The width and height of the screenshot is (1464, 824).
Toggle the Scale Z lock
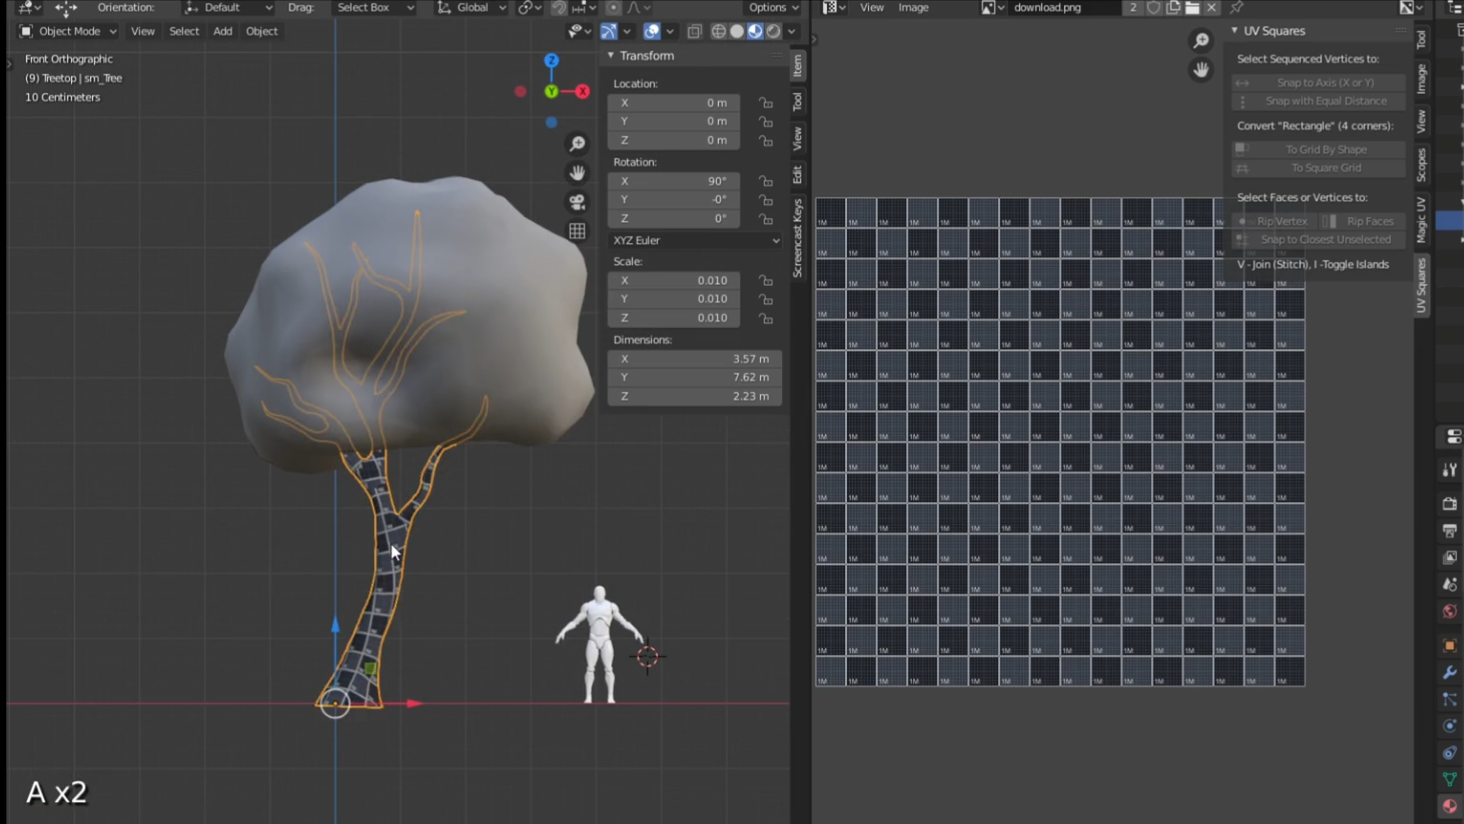[766, 319]
